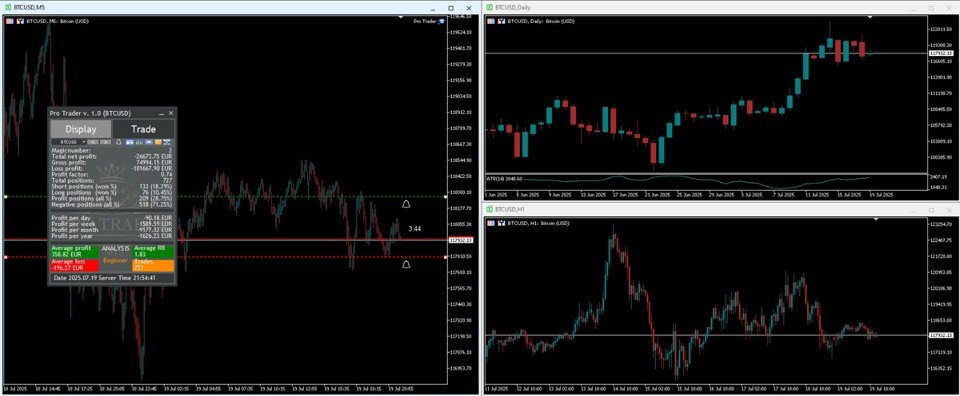Click the bell notification icon in panel toolbar
960x396 pixels.
(119, 142)
